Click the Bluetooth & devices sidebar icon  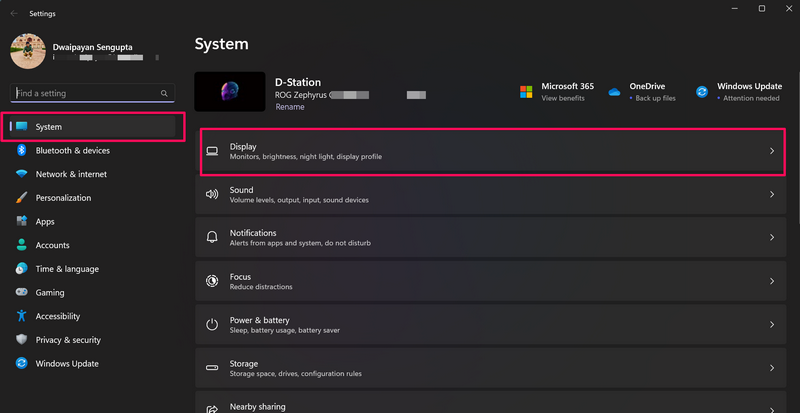21,151
